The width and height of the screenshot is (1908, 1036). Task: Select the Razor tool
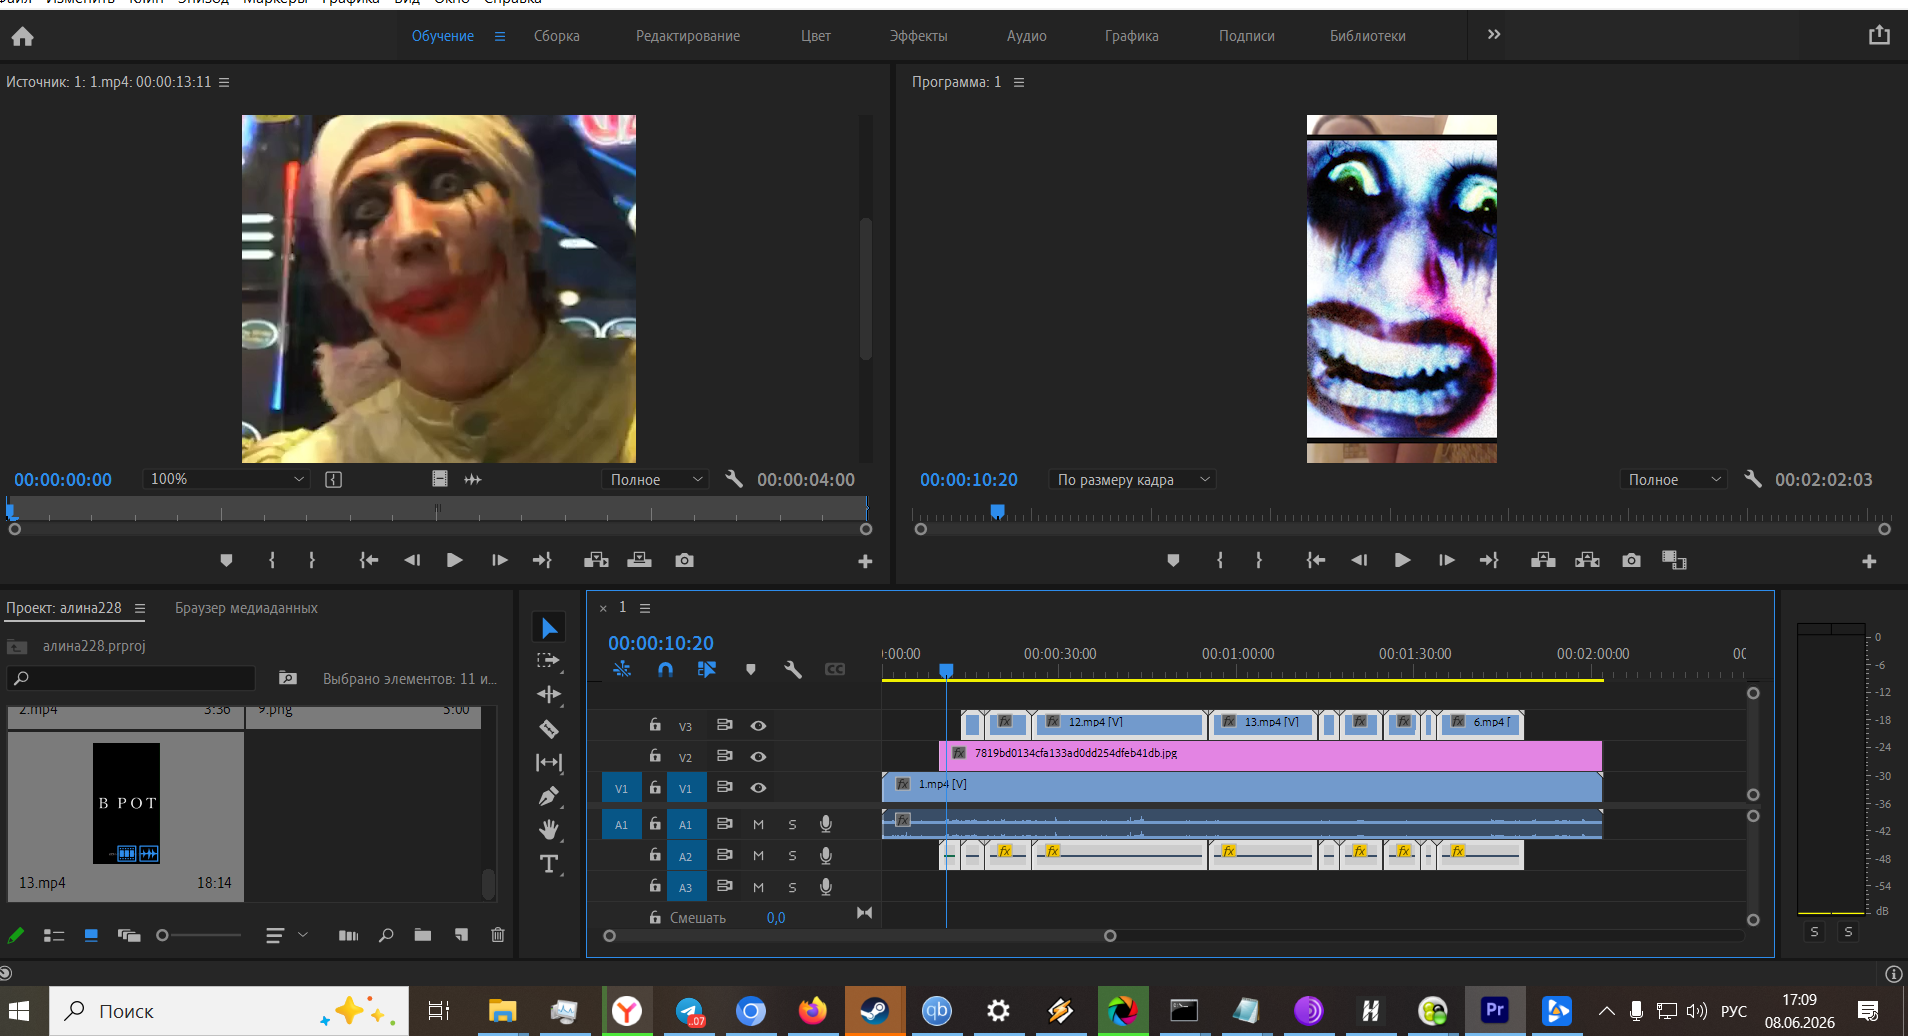click(549, 729)
